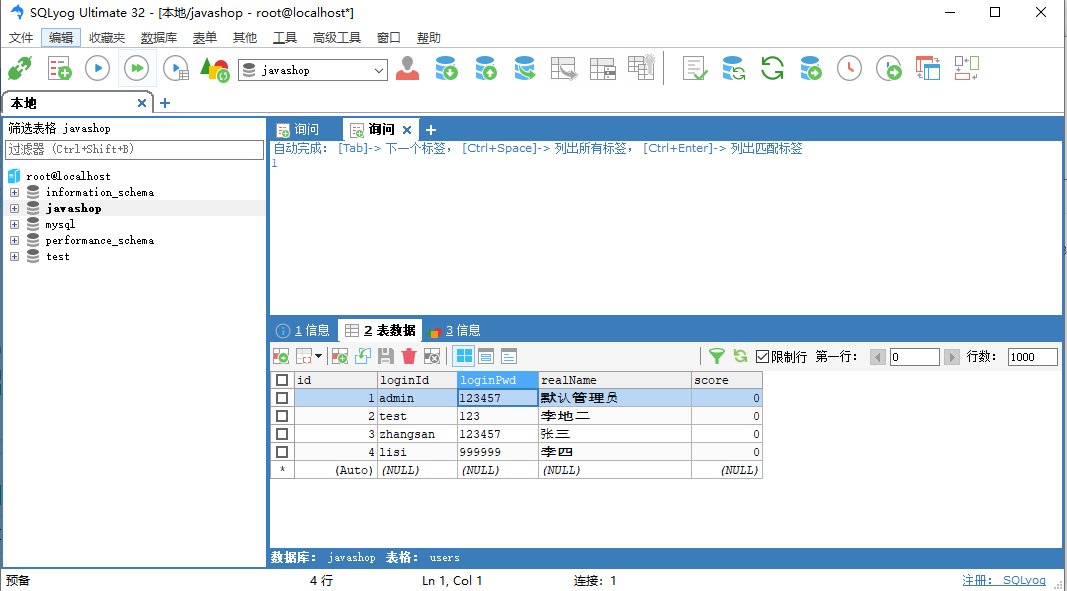This screenshot has height=591, width=1067.
Task: Open the 文件 menu
Action: [20, 37]
